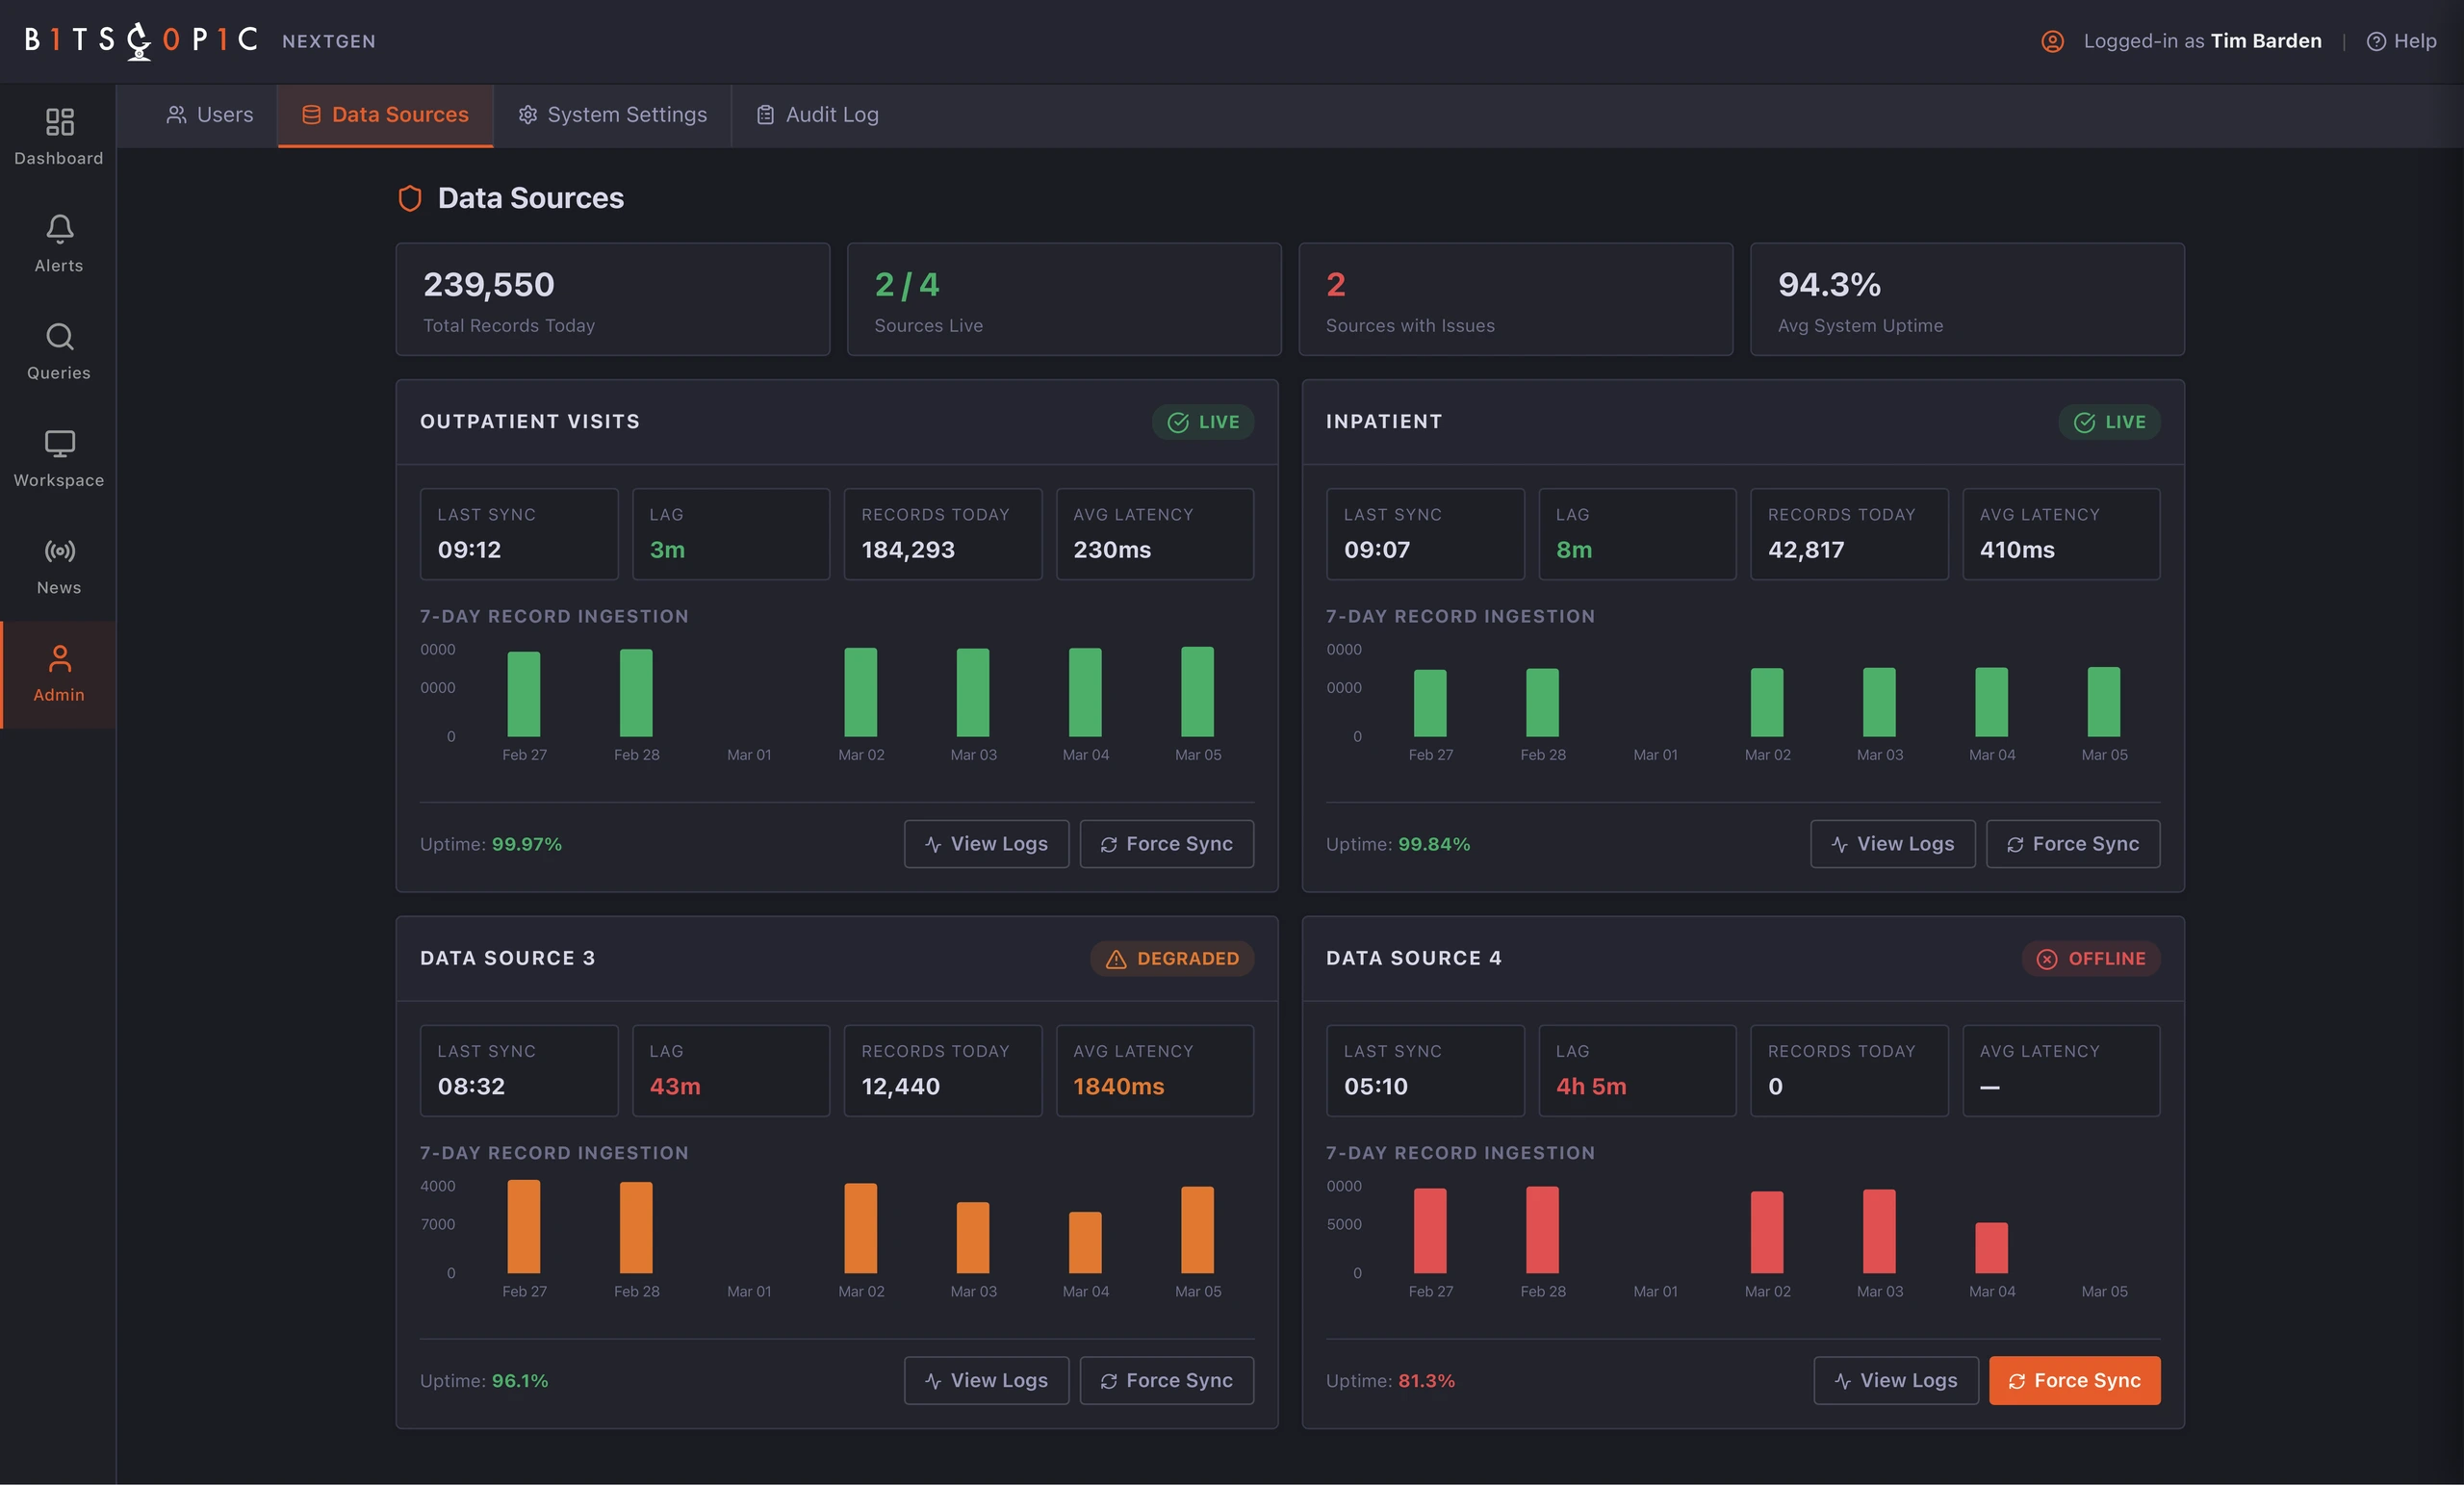Image resolution: width=2464 pixels, height=1485 pixels.
Task: Open the Queries search icon
Action: click(x=59, y=336)
